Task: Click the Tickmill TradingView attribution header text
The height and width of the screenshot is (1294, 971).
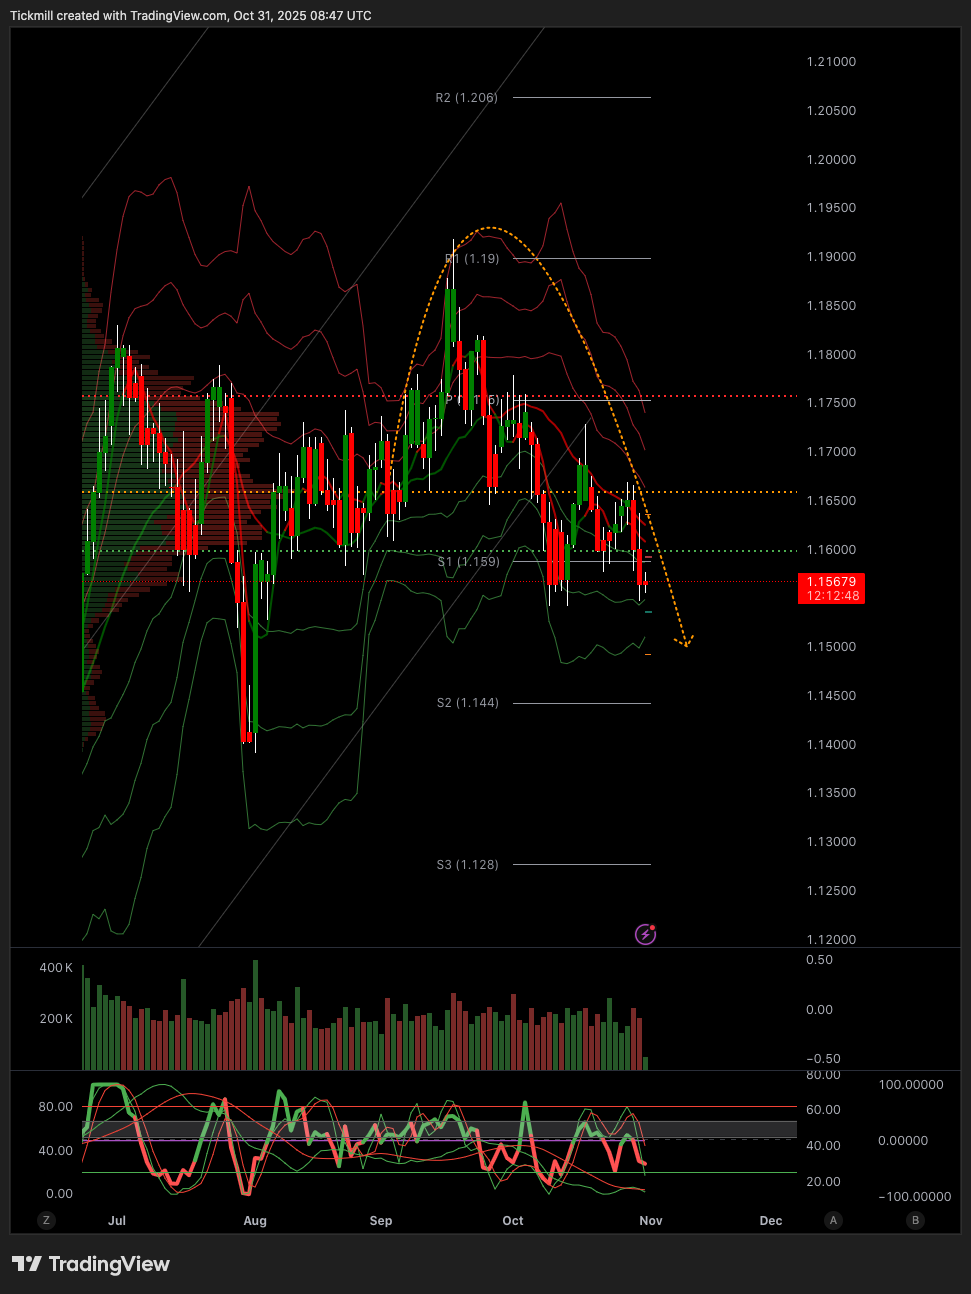Action: [190, 16]
